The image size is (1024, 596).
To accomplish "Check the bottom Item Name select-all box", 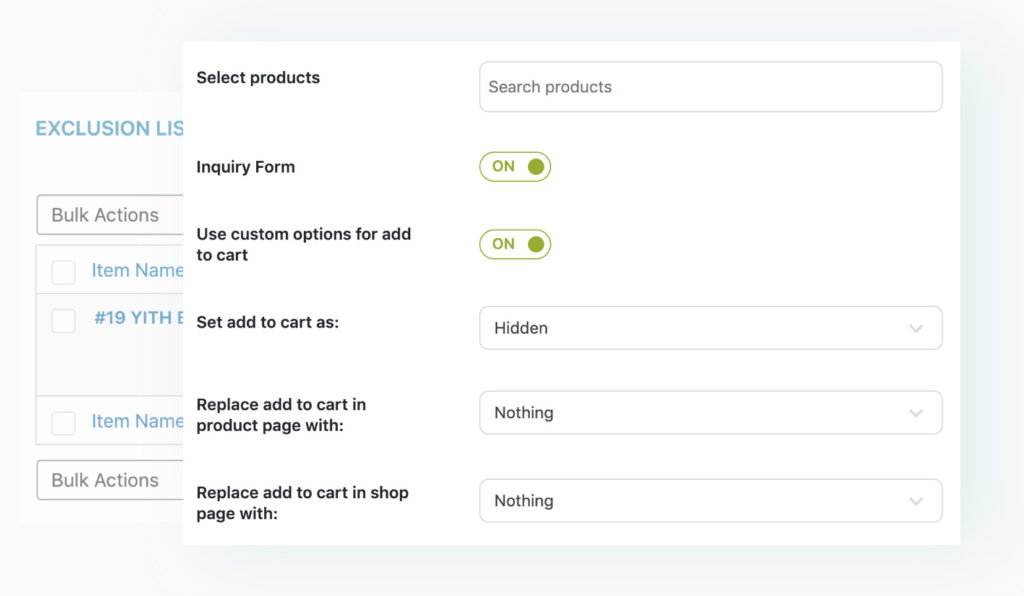I will (63, 423).
